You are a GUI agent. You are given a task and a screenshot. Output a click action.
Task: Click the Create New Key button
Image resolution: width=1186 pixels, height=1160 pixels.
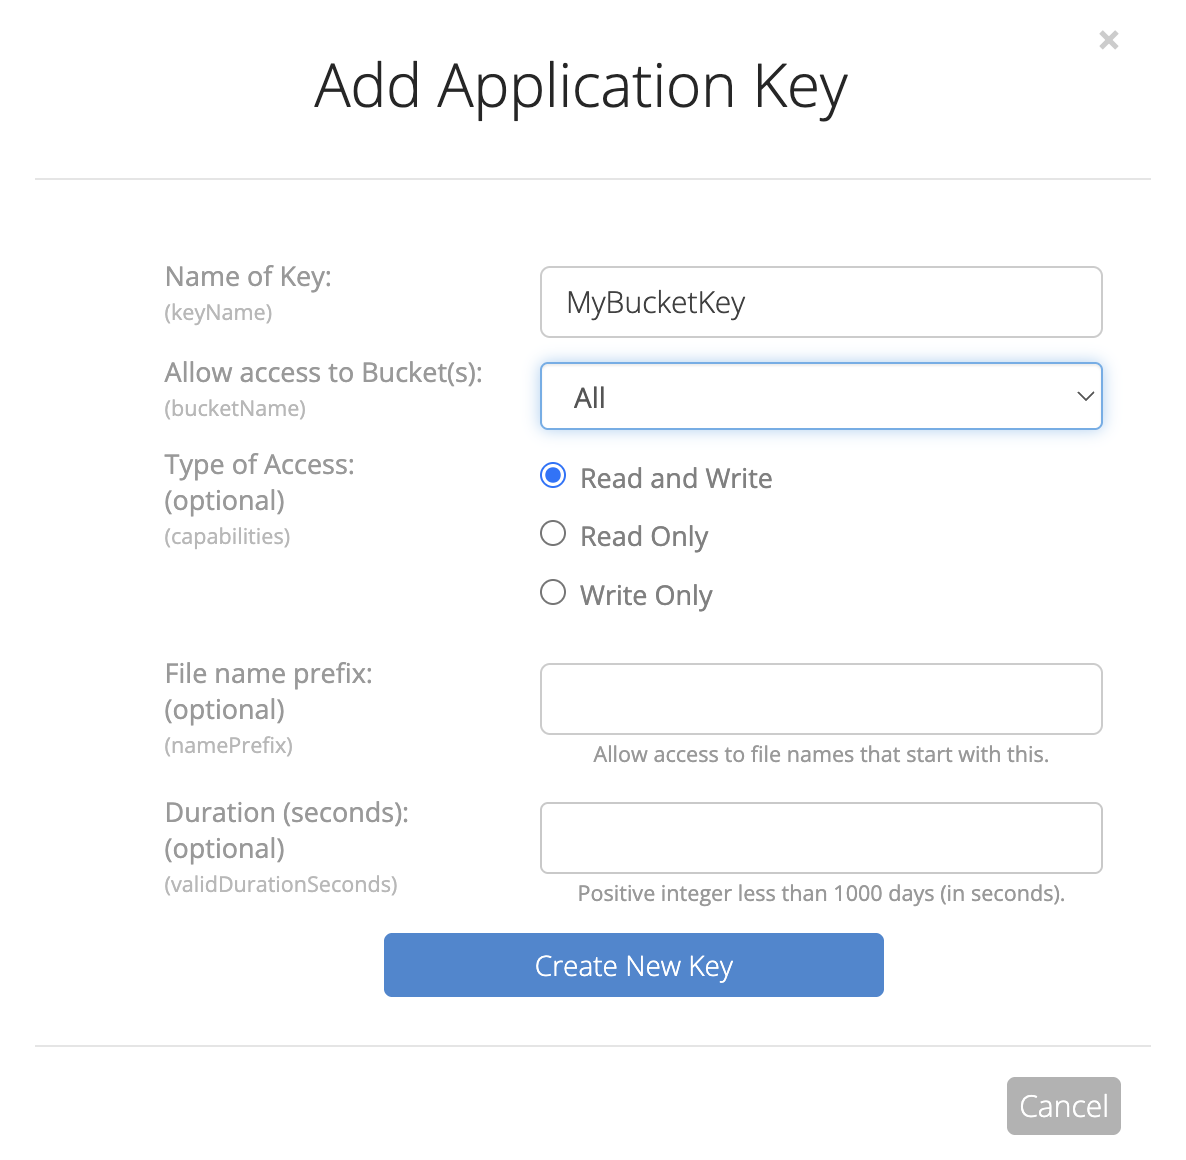633,965
